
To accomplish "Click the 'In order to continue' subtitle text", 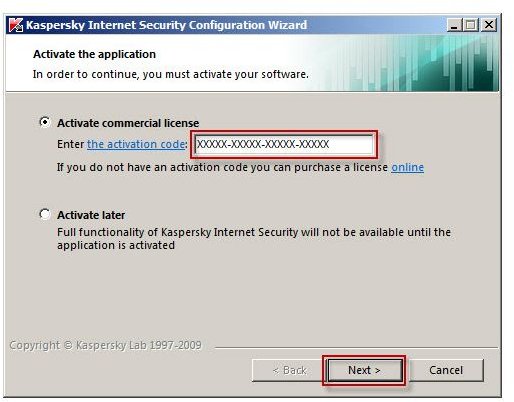I will point(171,74).
